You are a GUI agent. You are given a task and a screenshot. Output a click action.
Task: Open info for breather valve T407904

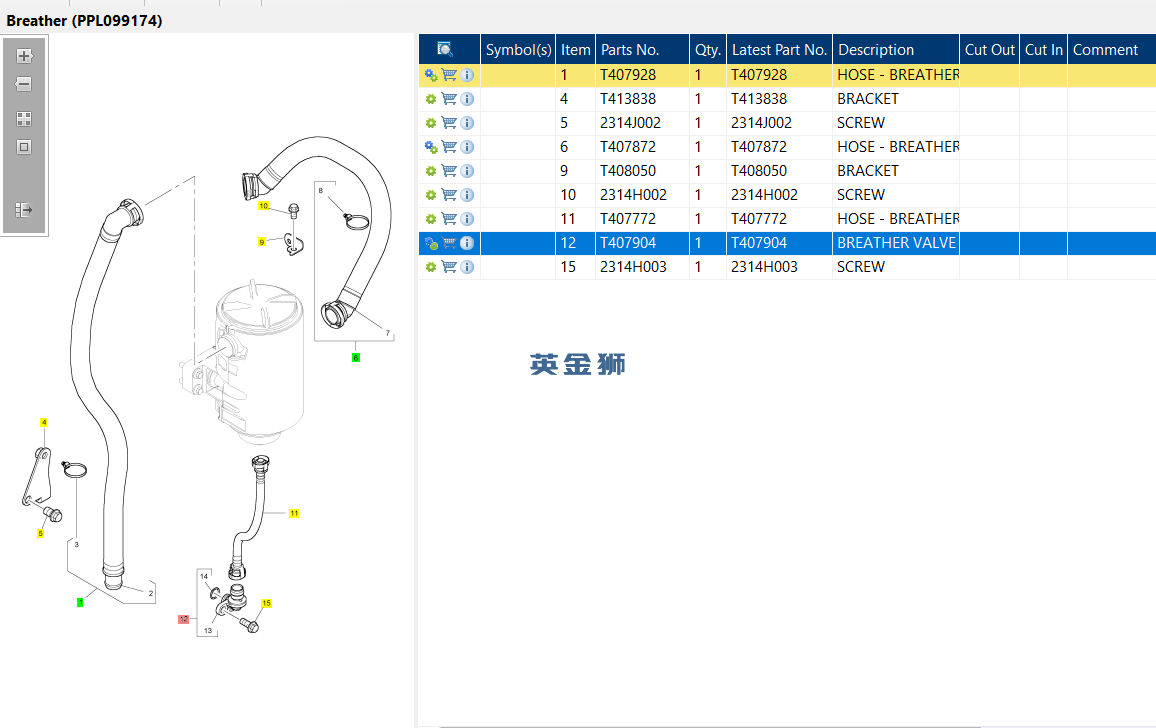[x=467, y=243]
